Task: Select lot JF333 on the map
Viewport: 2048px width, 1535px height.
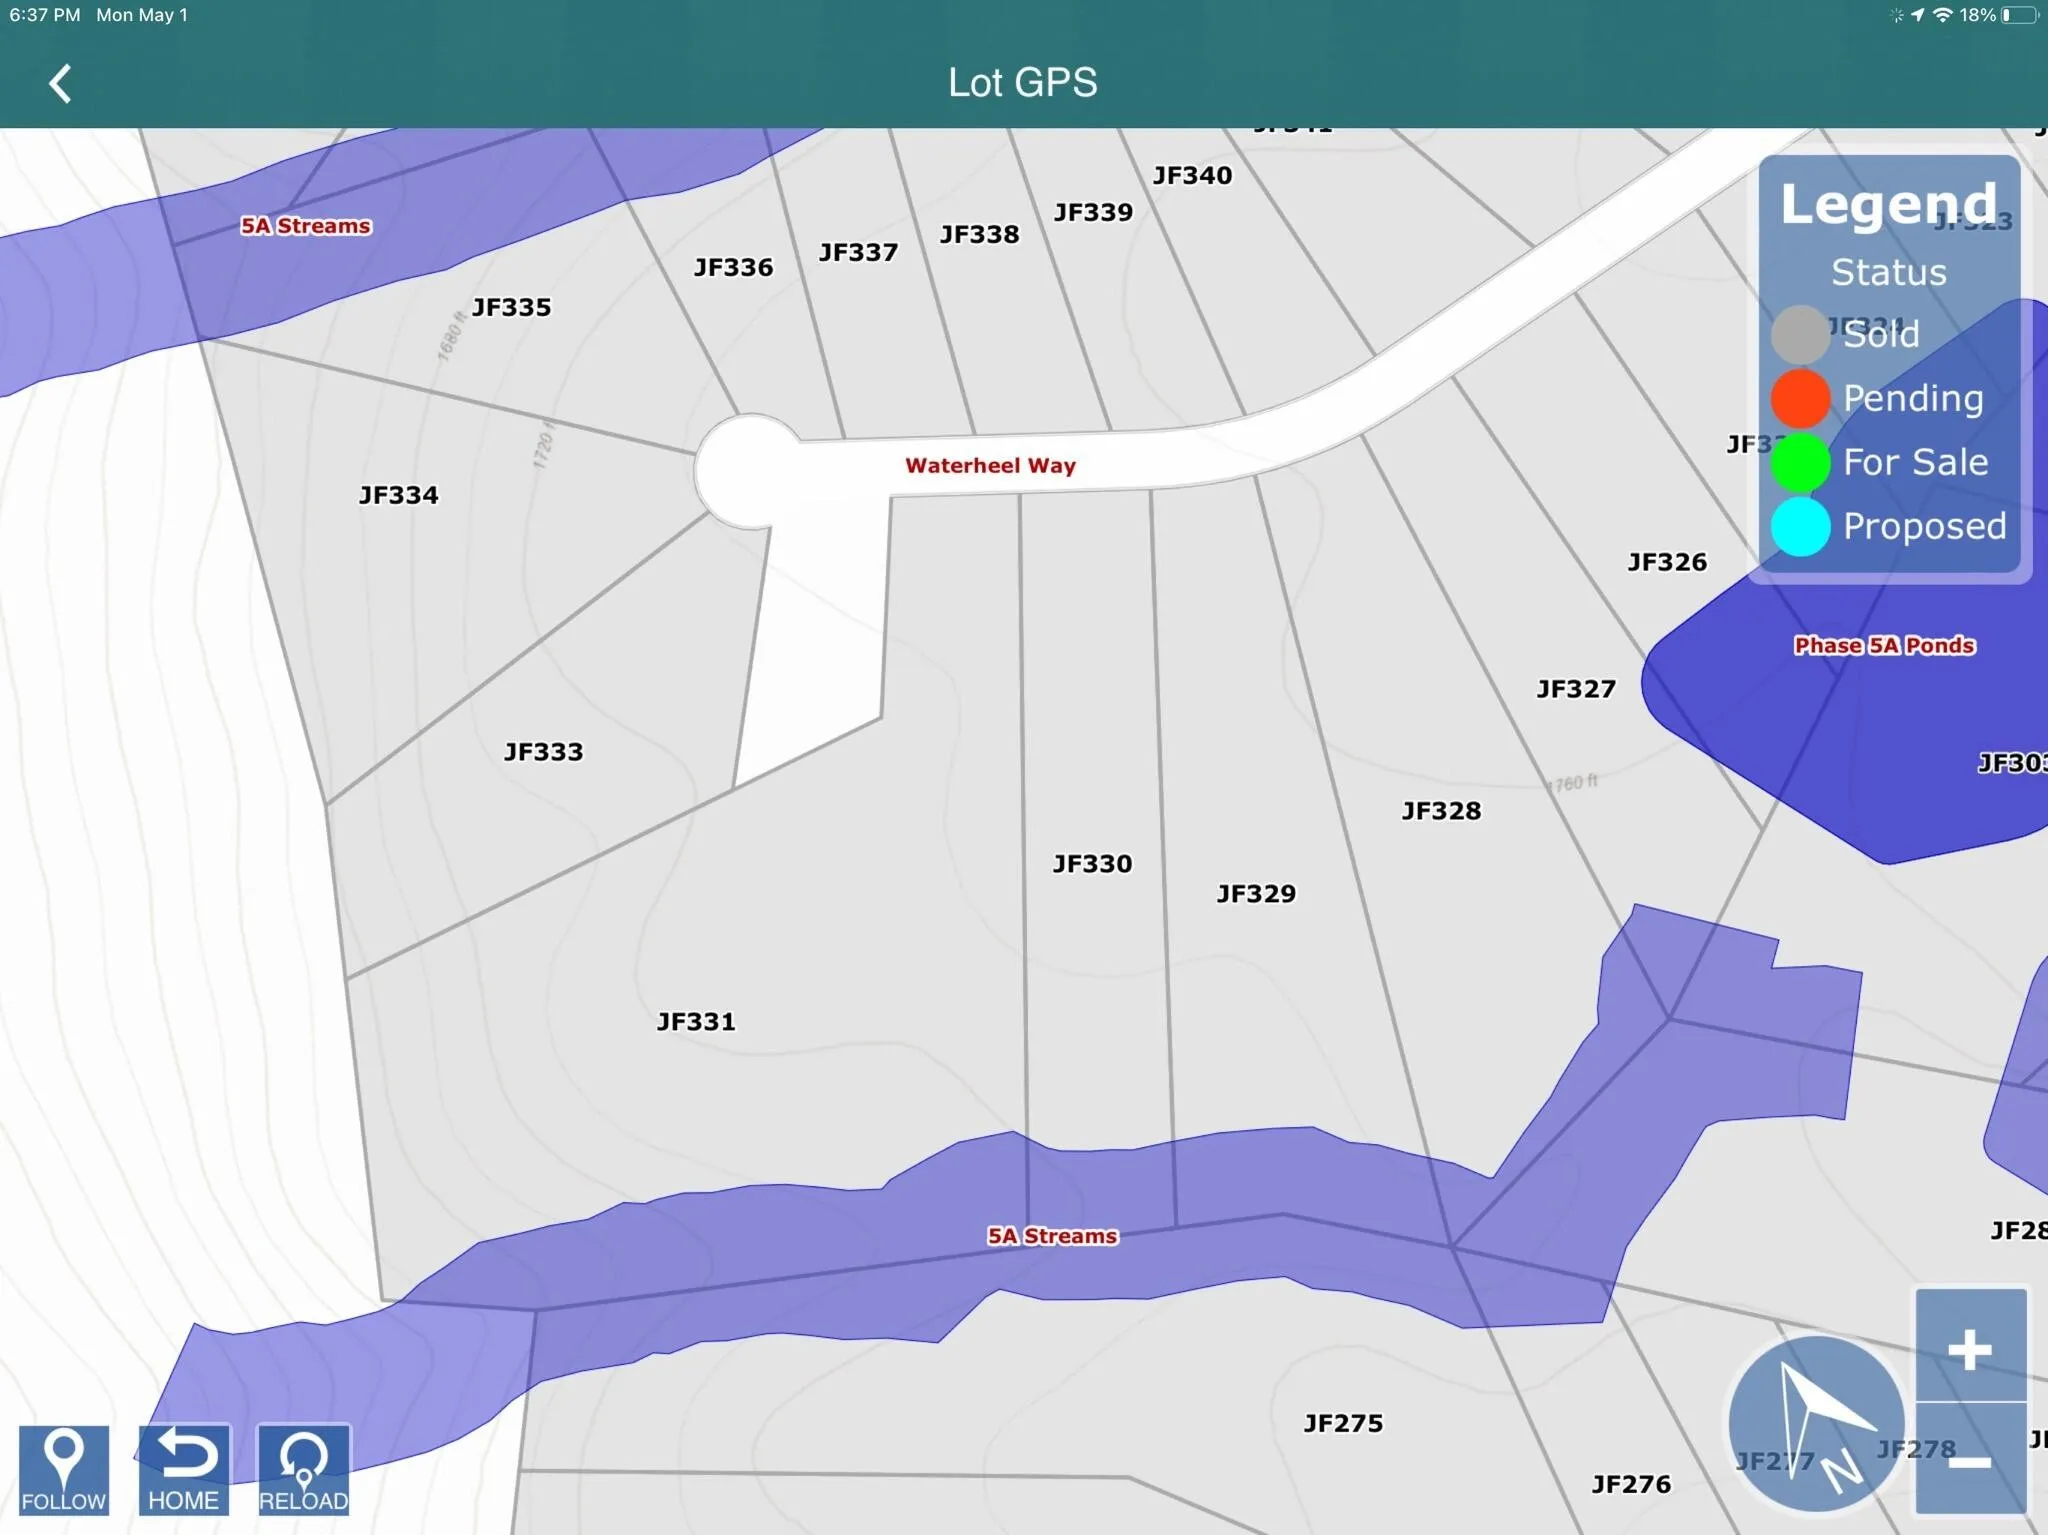Action: point(543,751)
